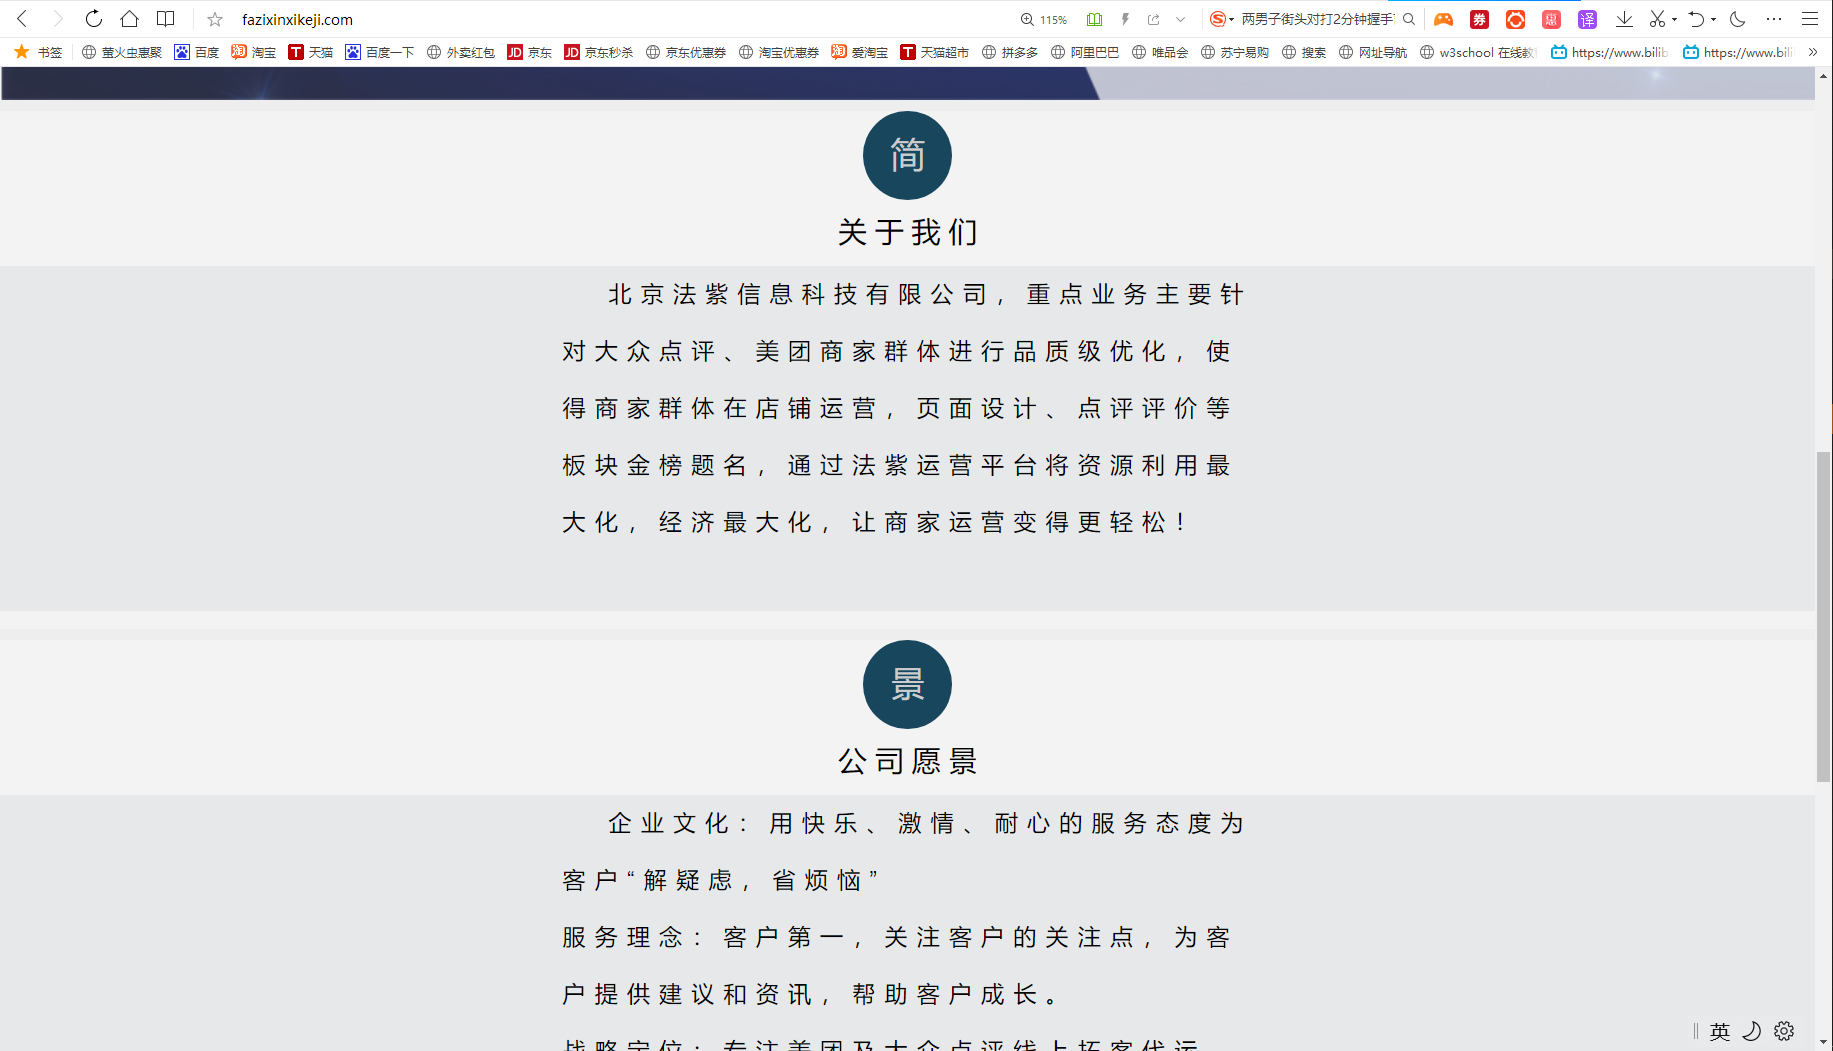Open the hamburger main menu

click(1810, 18)
